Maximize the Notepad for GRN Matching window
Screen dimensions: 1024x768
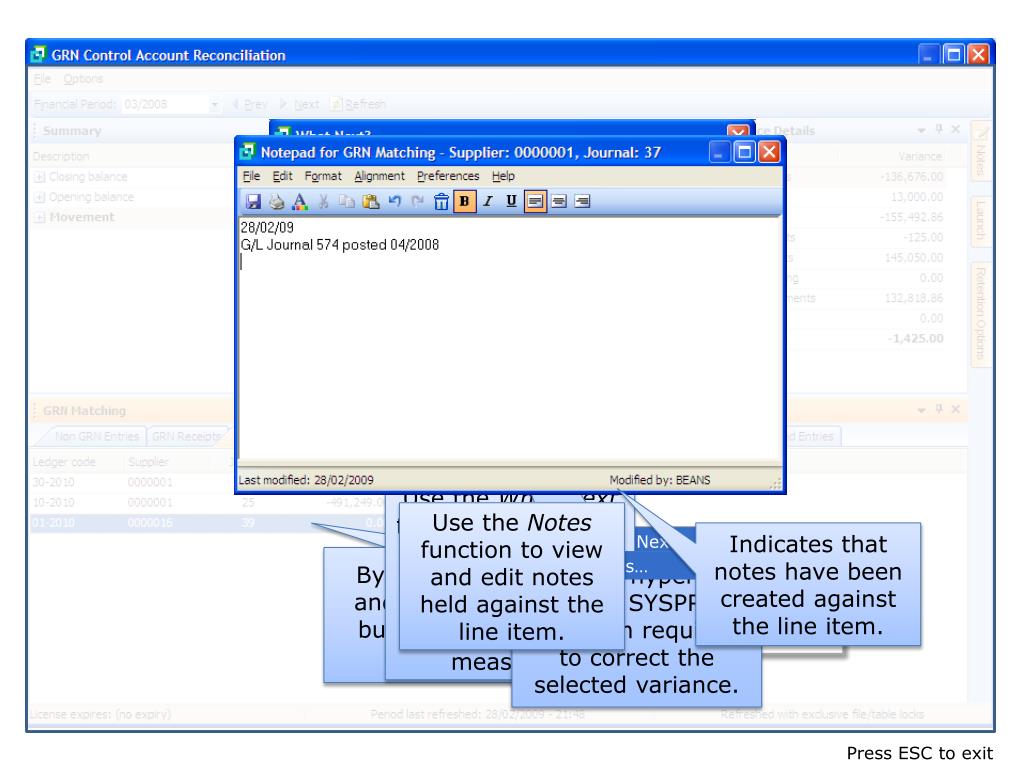[744, 152]
